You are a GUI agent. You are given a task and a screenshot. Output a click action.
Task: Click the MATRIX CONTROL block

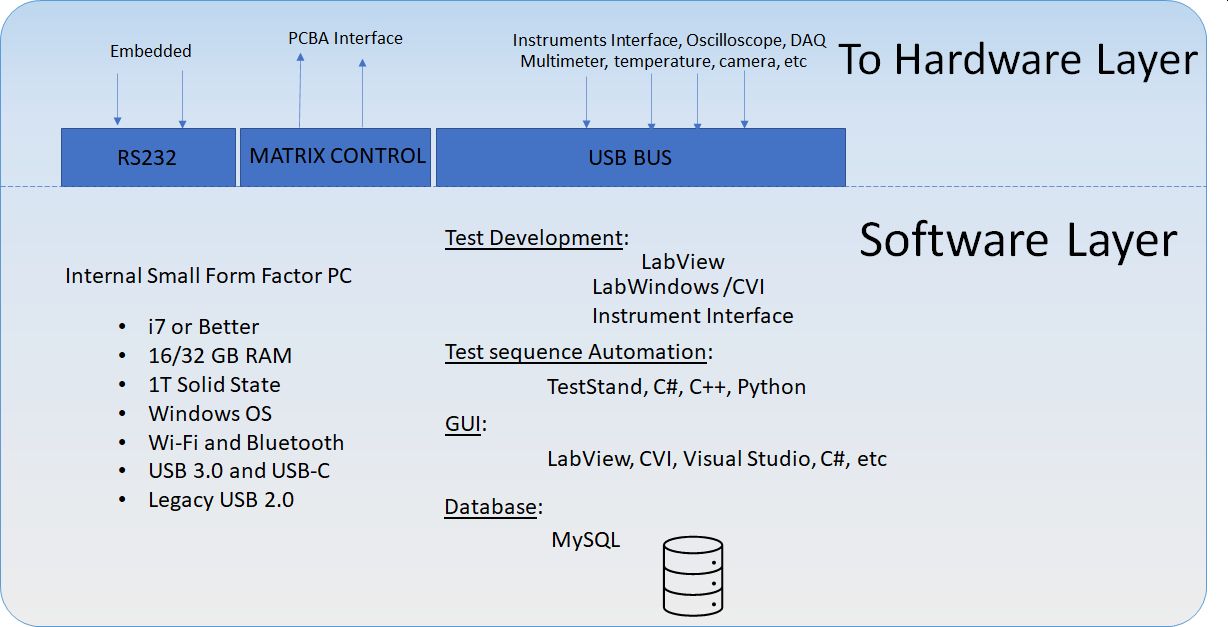(336, 156)
